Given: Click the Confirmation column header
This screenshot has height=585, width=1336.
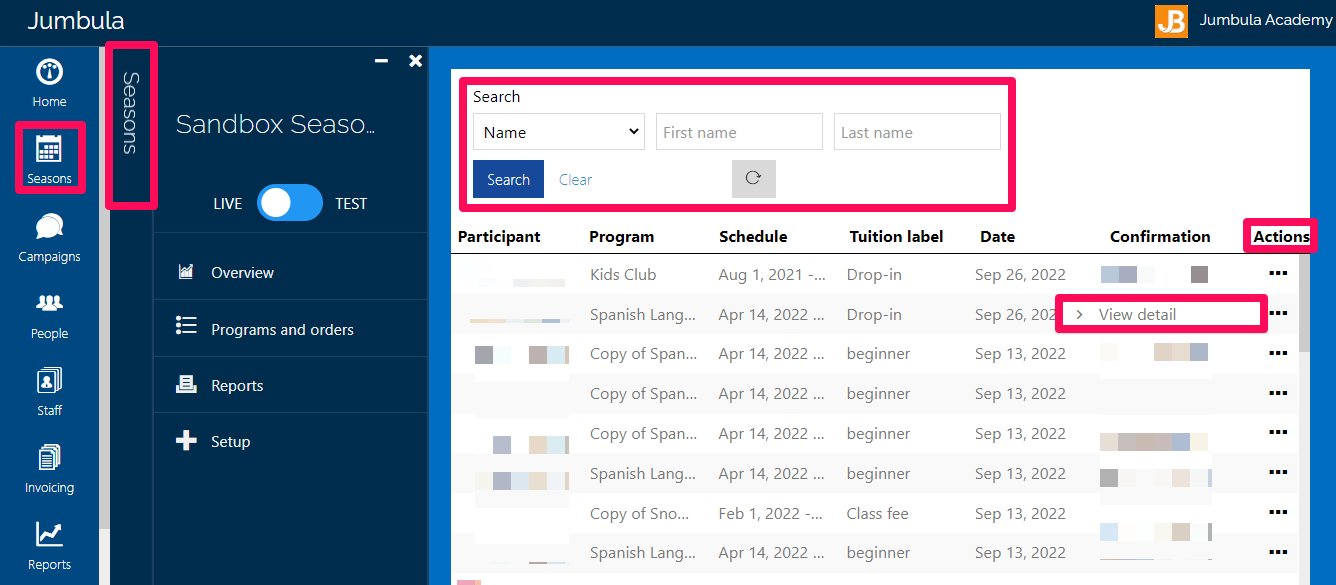Looking at the screenshot, I should tap(1160, 237).
